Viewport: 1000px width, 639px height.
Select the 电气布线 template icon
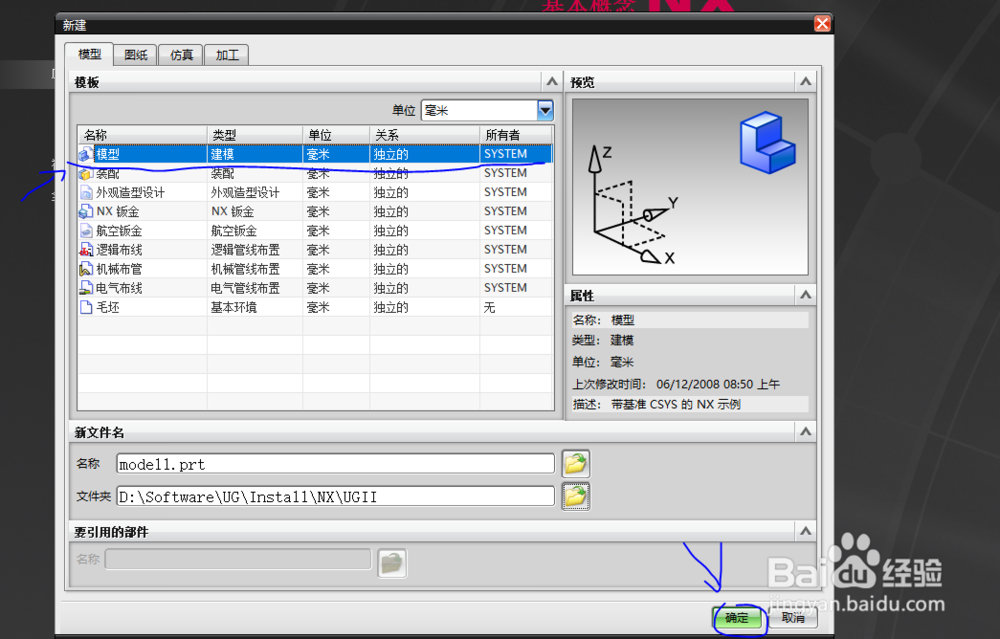pos(85,288)
